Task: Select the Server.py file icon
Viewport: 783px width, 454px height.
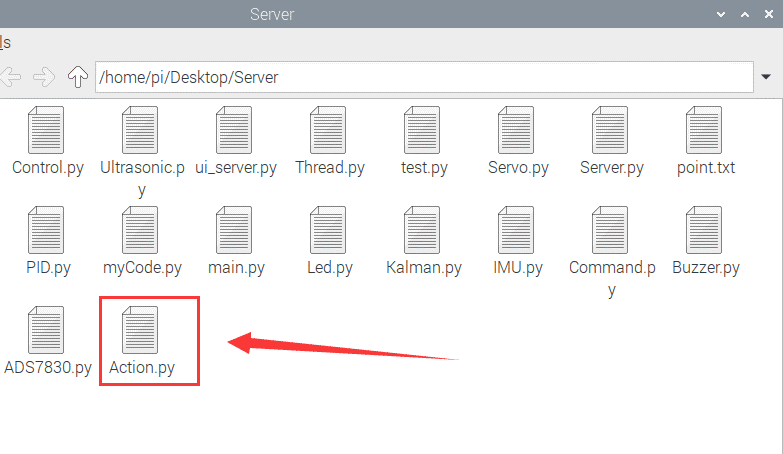Action: 610,130
